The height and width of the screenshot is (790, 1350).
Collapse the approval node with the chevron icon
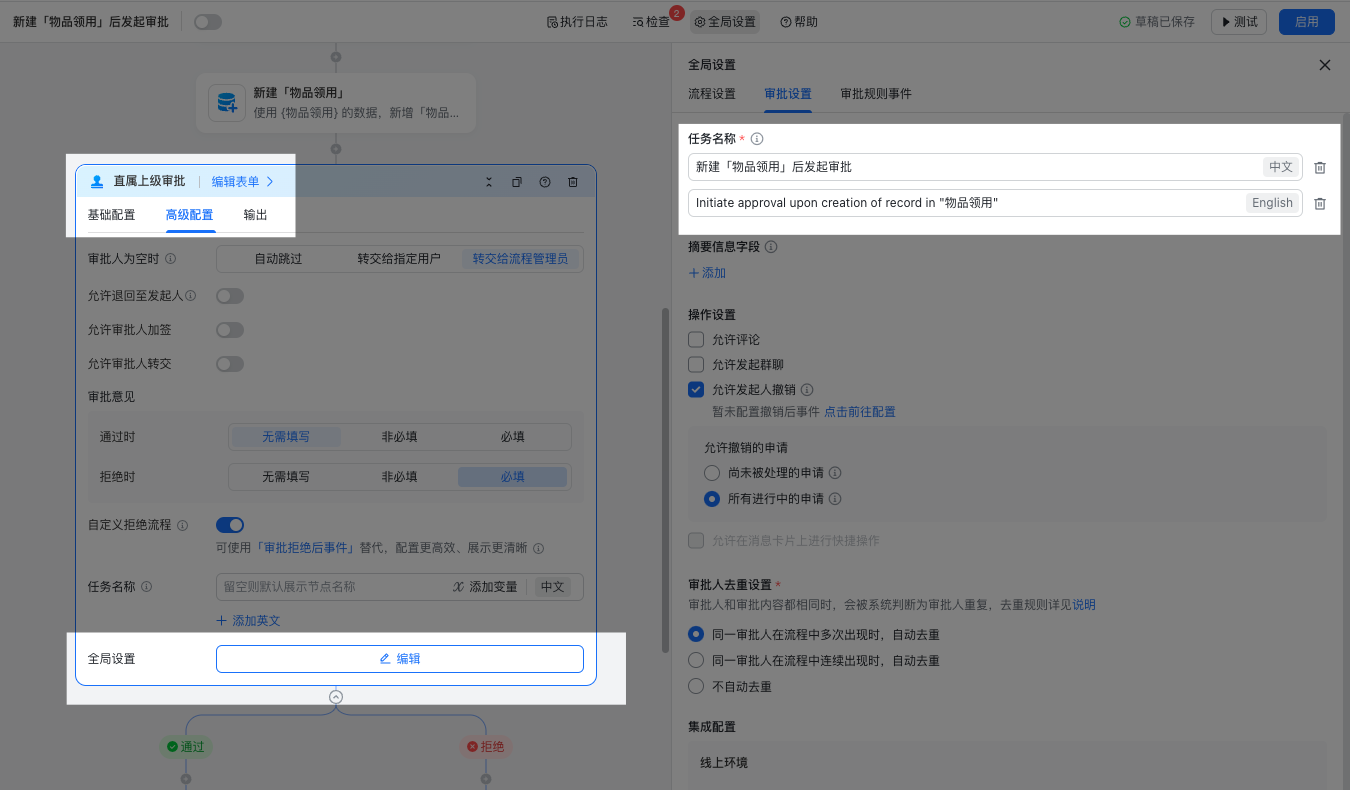(489, 182)
